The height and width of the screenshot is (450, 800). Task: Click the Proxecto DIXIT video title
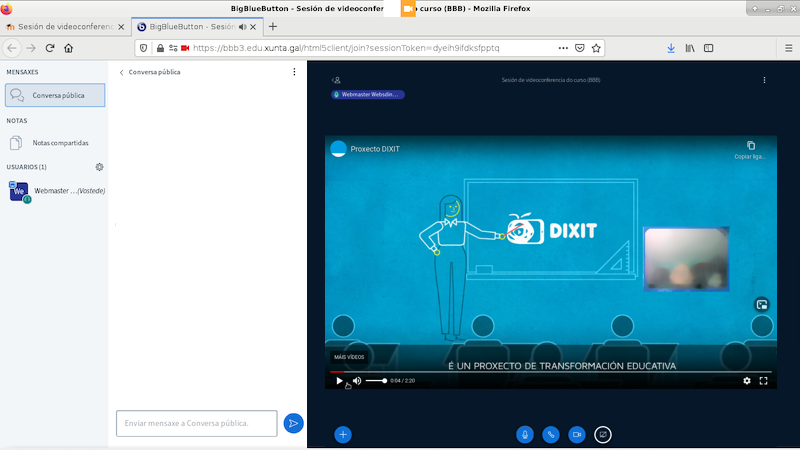point(375,149)
